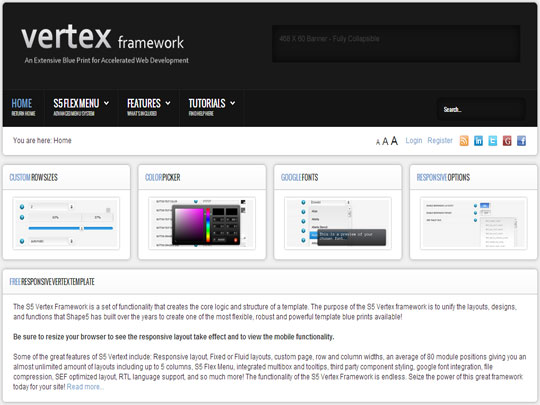Expand the S5 Flex Menu dropdown arrow
The image size is (540, 405).
pos(106,103)
